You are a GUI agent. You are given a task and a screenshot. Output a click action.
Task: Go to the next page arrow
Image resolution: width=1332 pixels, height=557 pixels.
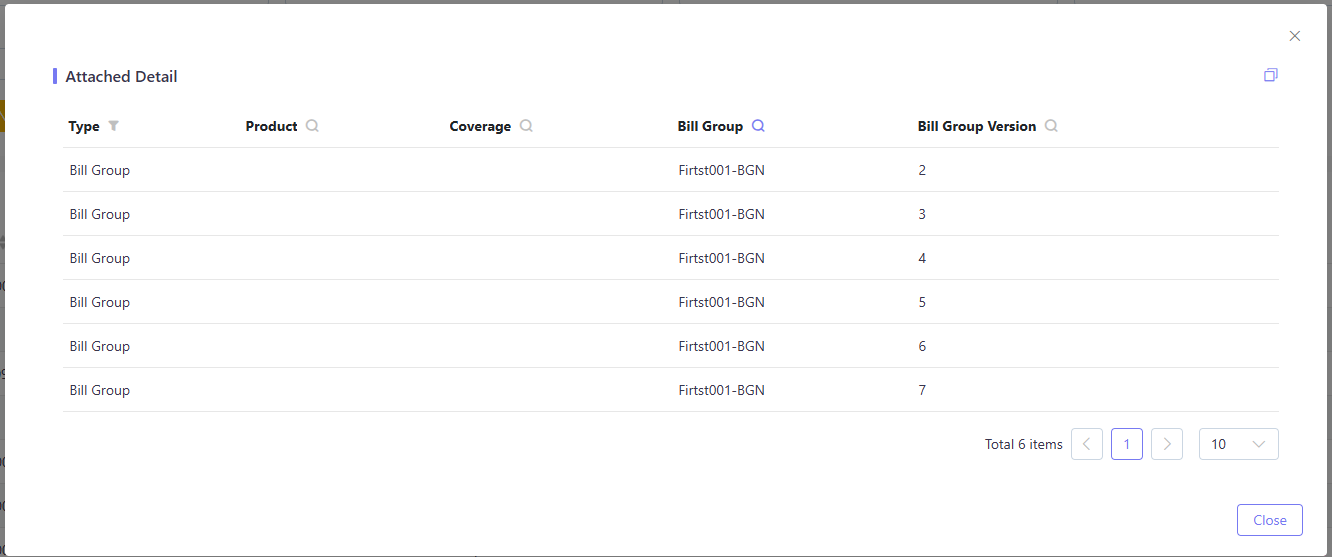[1167, 444]
